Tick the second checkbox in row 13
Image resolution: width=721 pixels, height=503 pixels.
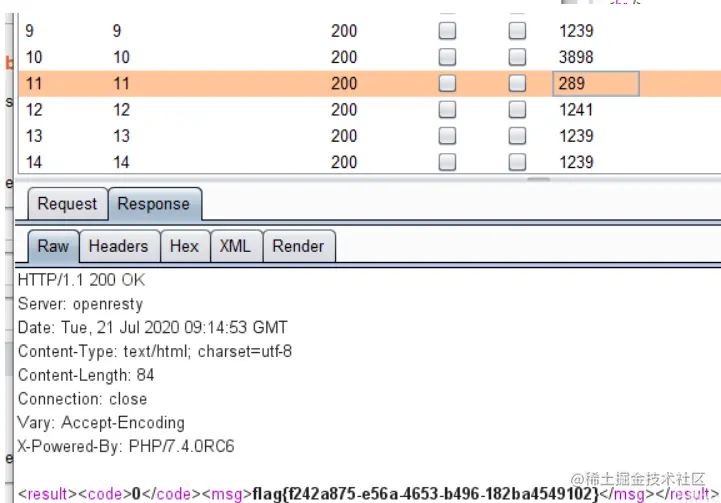click(x=517, y=136)
